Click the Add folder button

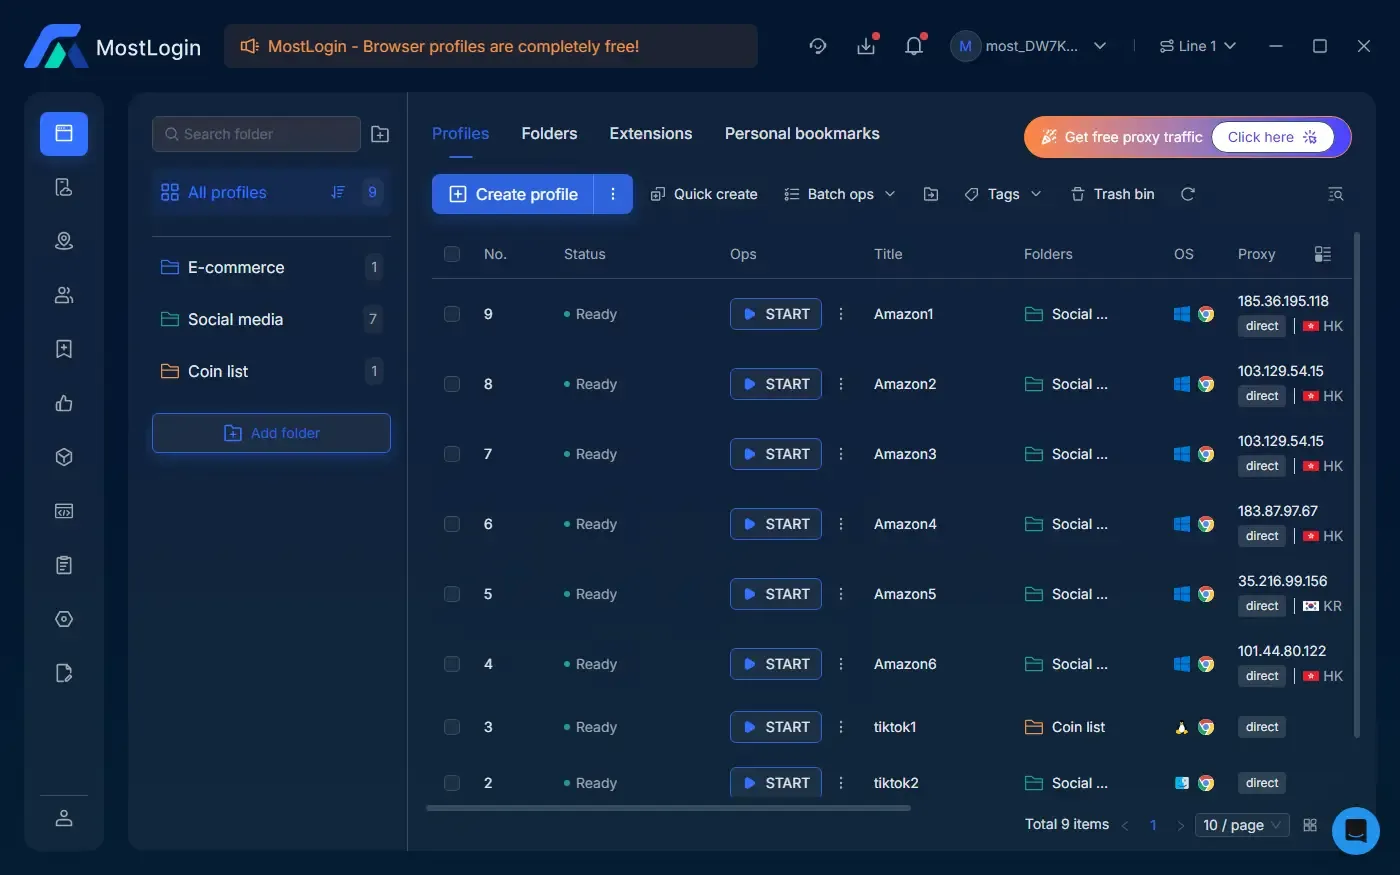271,433
